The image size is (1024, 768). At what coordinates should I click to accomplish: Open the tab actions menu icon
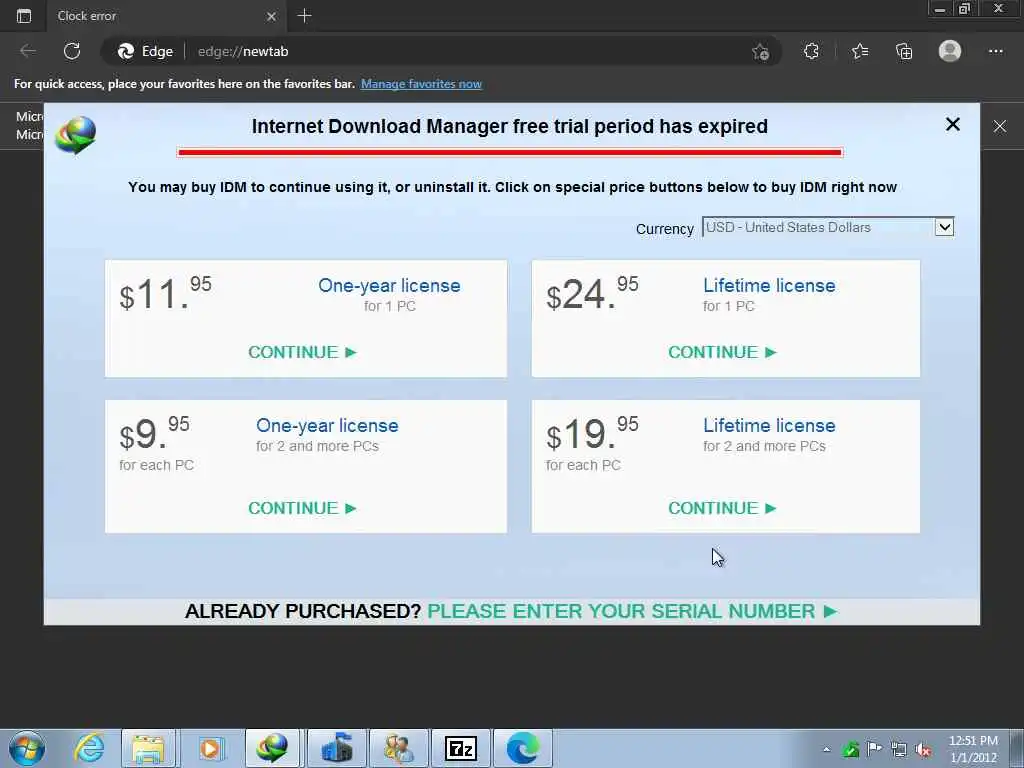click(24, 16)
